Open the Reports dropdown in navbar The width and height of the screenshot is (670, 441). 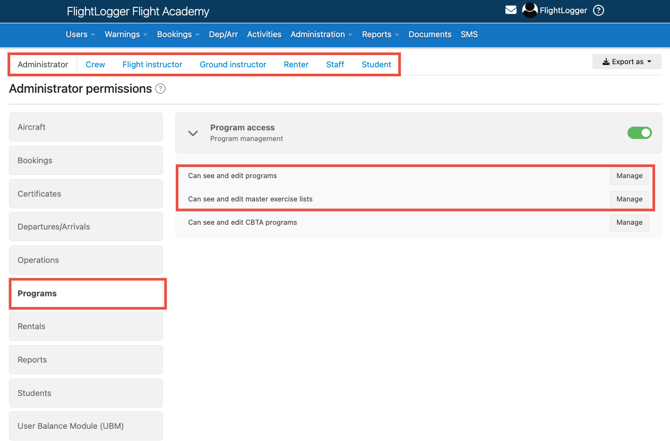click(380, 34)
